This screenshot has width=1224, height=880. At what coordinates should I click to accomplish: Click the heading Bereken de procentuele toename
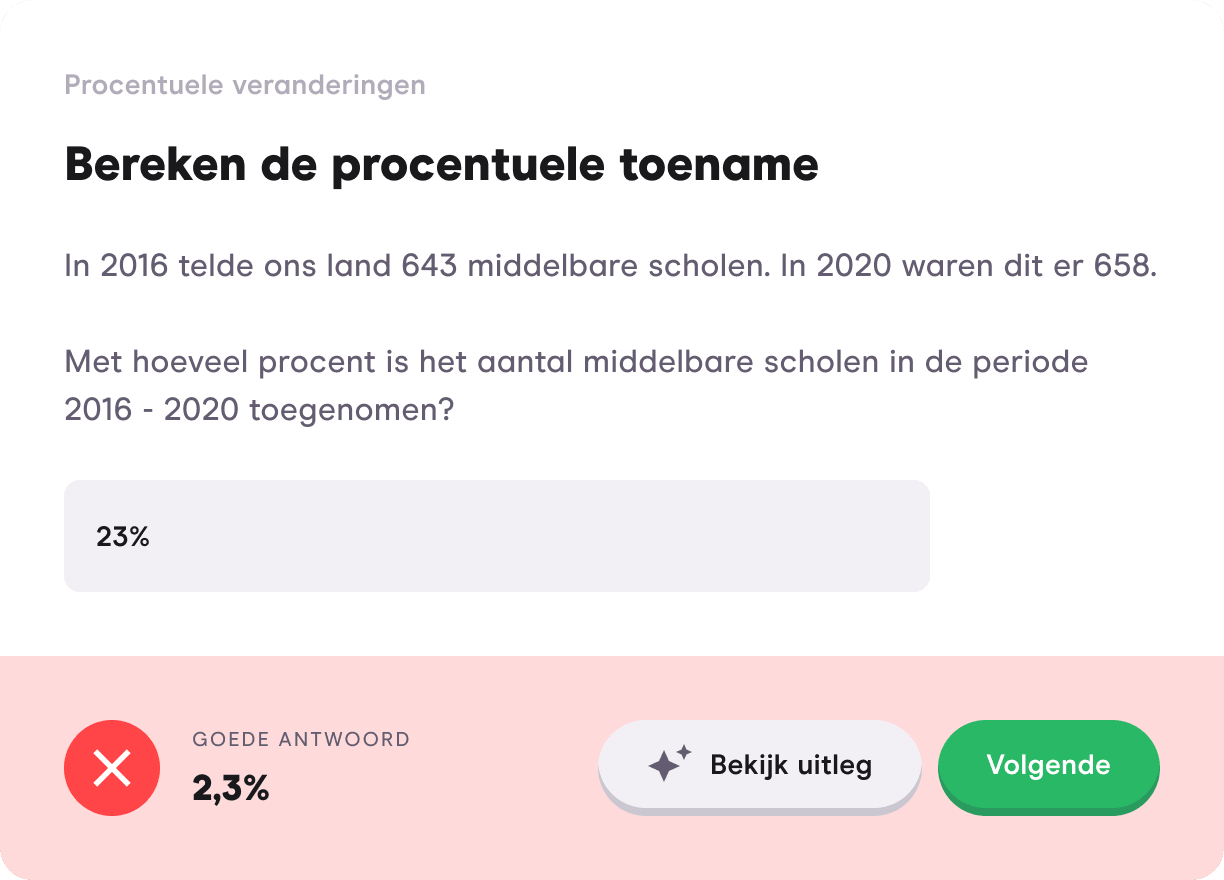(x=441, y=165)
